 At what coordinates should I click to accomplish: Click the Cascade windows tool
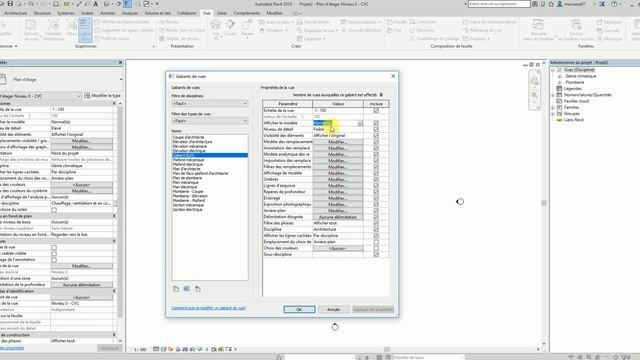tap(608, 30)
